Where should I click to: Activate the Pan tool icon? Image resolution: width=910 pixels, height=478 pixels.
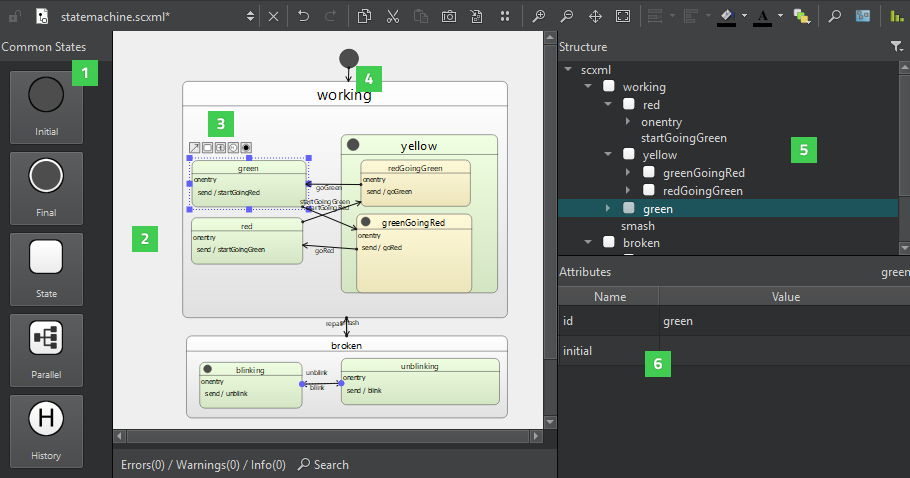point(595,17)
